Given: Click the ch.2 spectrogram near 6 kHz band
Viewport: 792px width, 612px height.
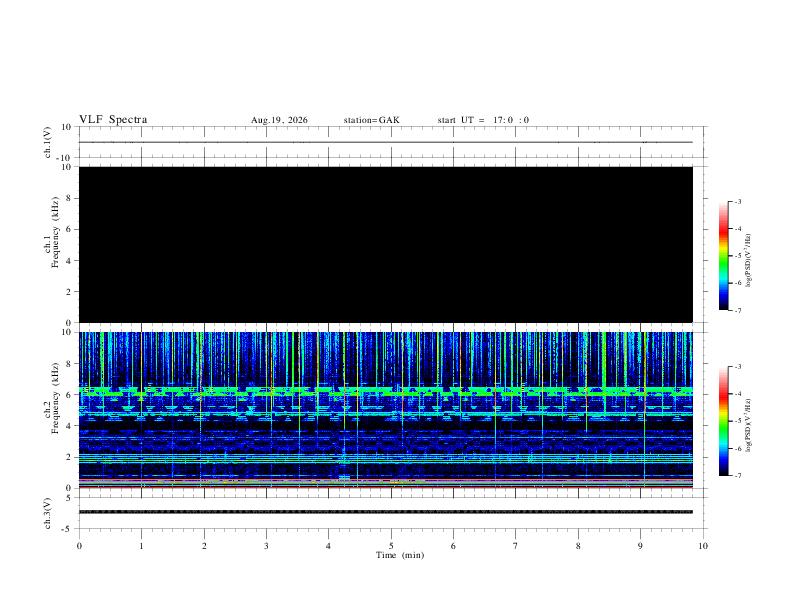Looking at the screenshot, I should click(386, 391).
